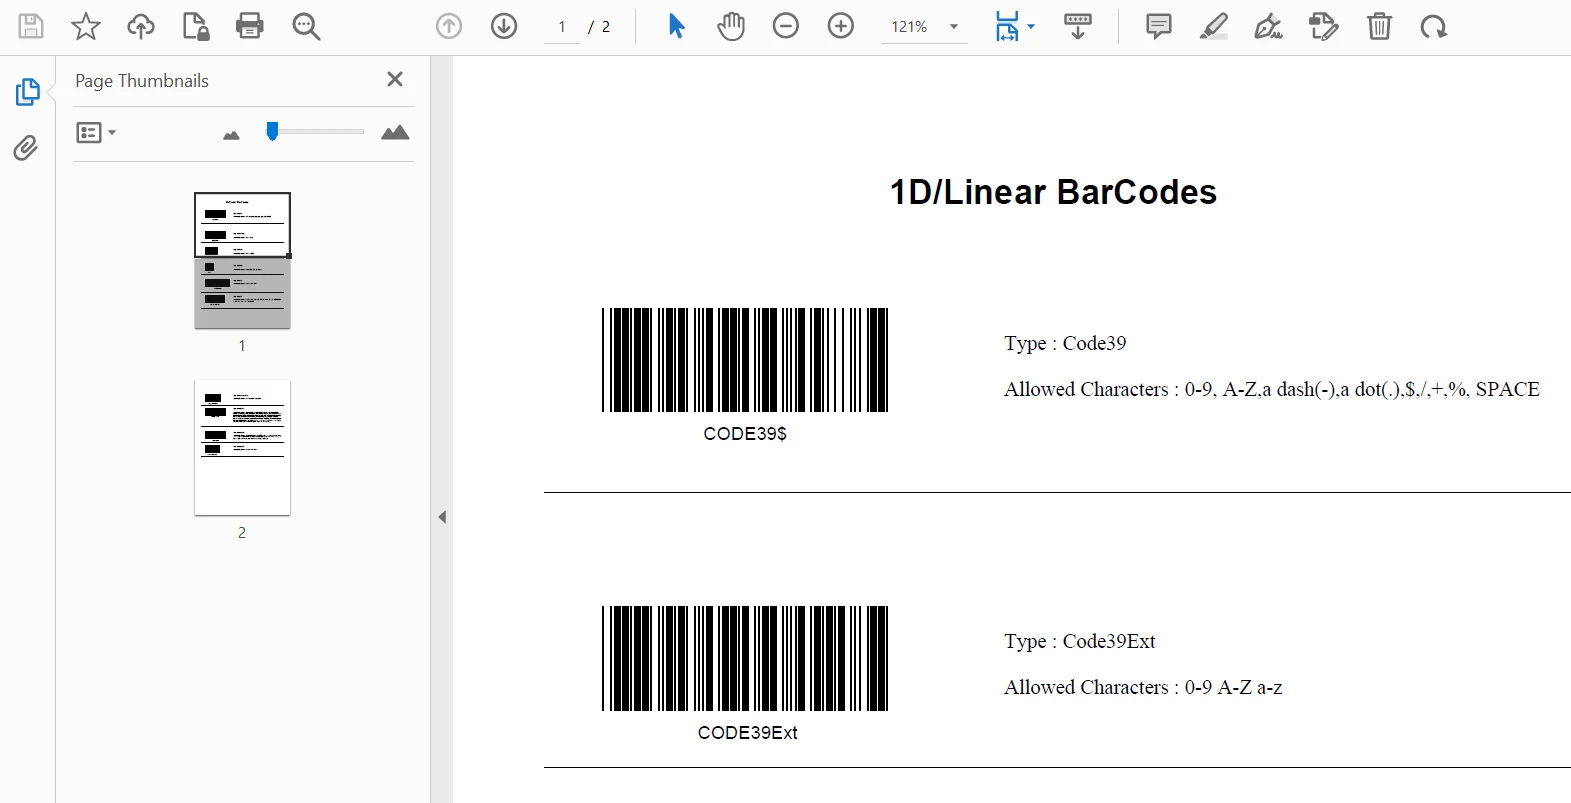Open the Attachments paperclip panel
Image resolution: width=1571 pixels, height=803 pixels.
(x=26, y=148)
